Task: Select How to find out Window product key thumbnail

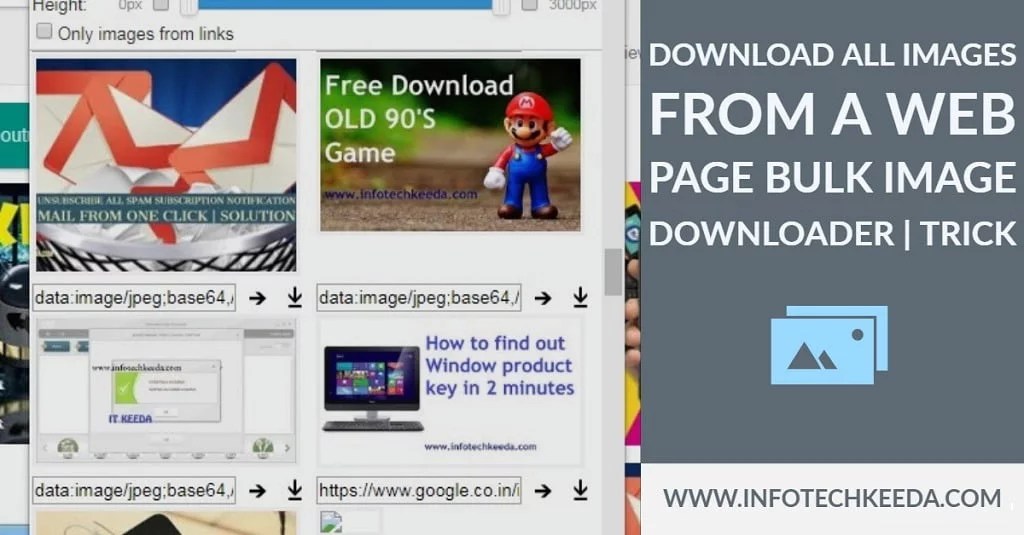Action: [x=450, y=392]
